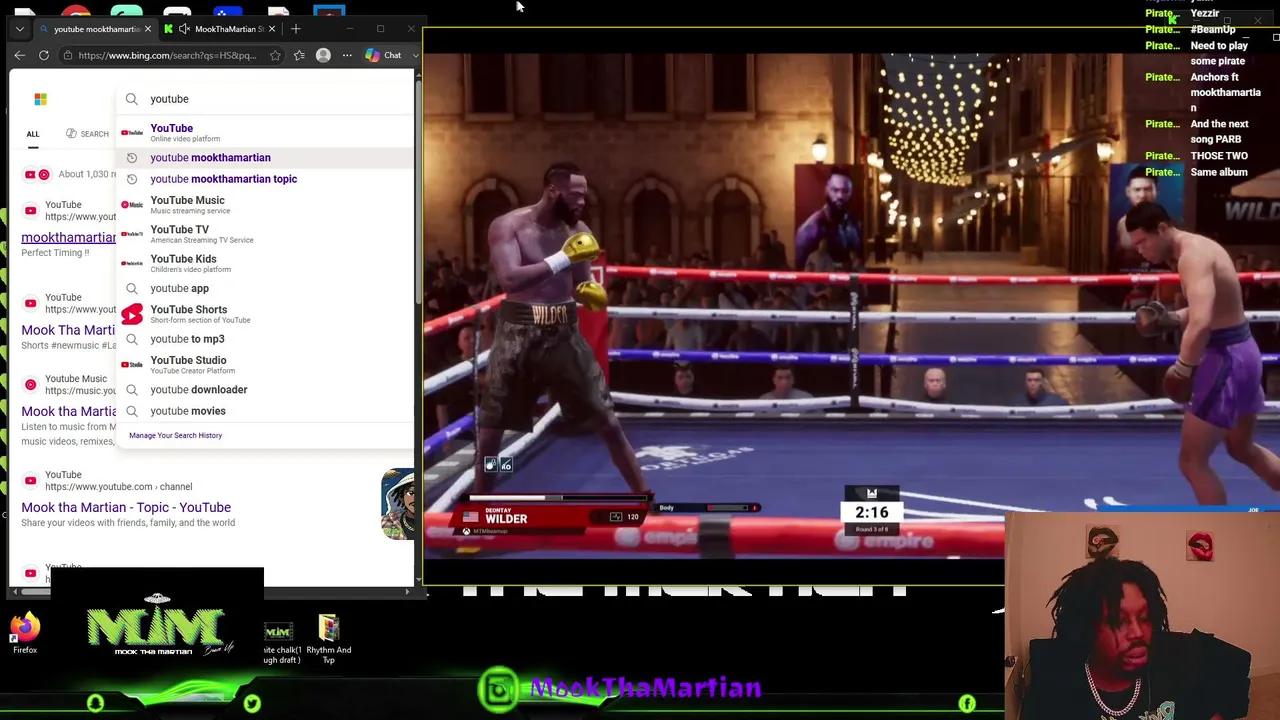
Task: Click the YouTube favicon beside the Topic result
Action: 30,480
